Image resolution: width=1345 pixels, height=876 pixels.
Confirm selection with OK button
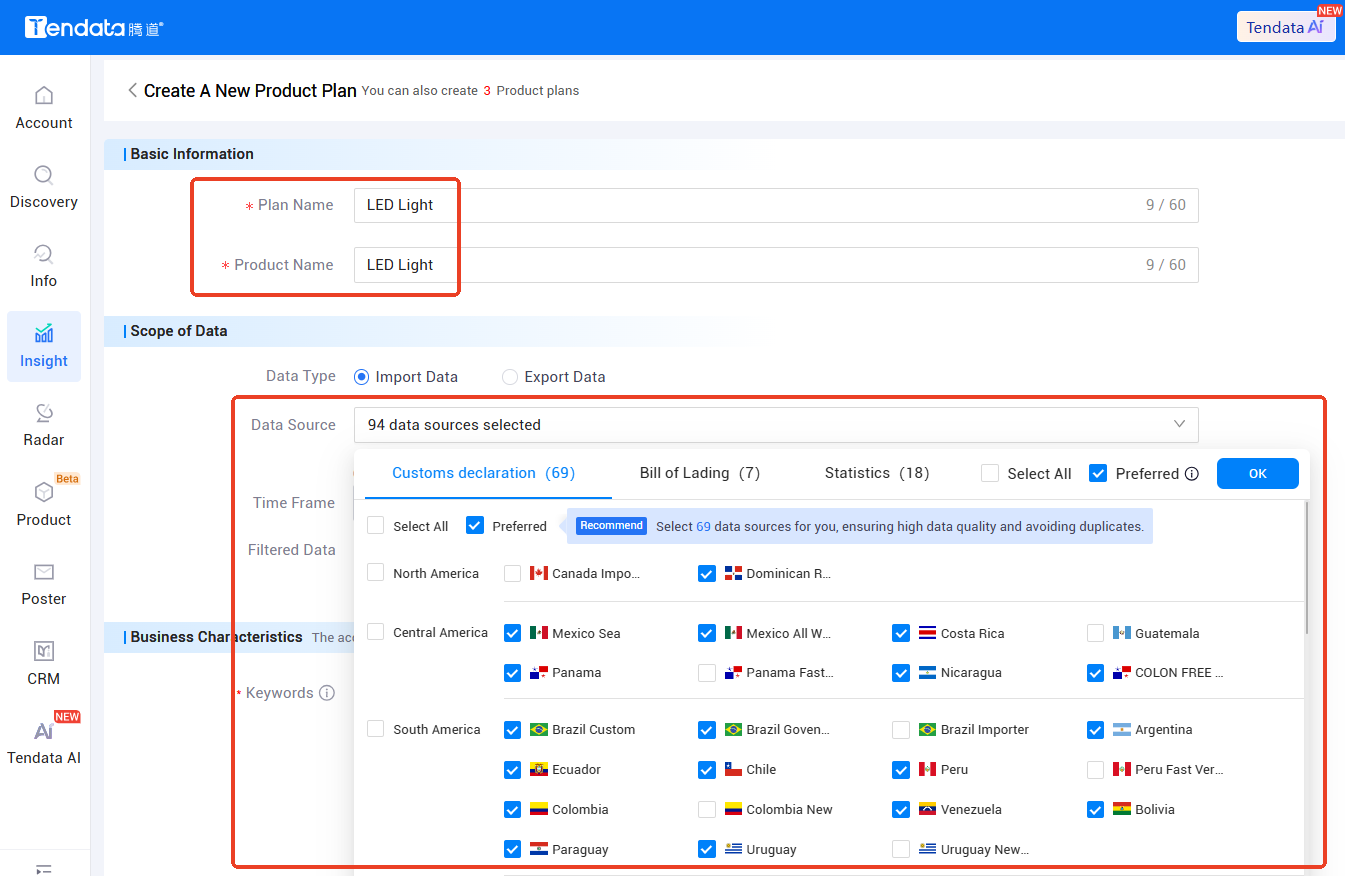(x=1258, y=474)
